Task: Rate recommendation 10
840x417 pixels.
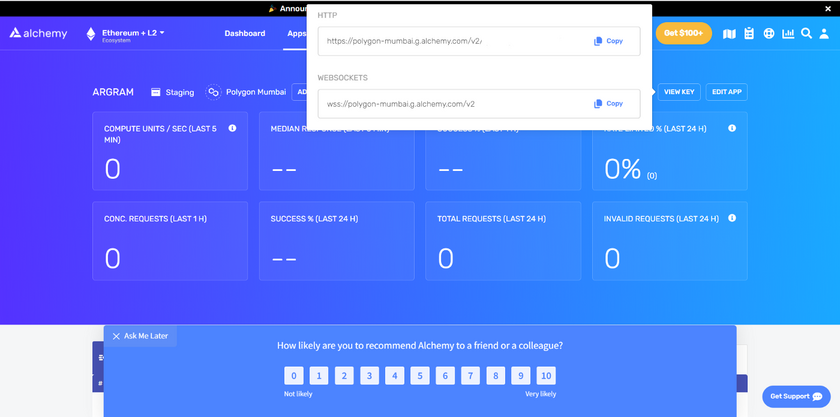Action: tap(546, 376)
